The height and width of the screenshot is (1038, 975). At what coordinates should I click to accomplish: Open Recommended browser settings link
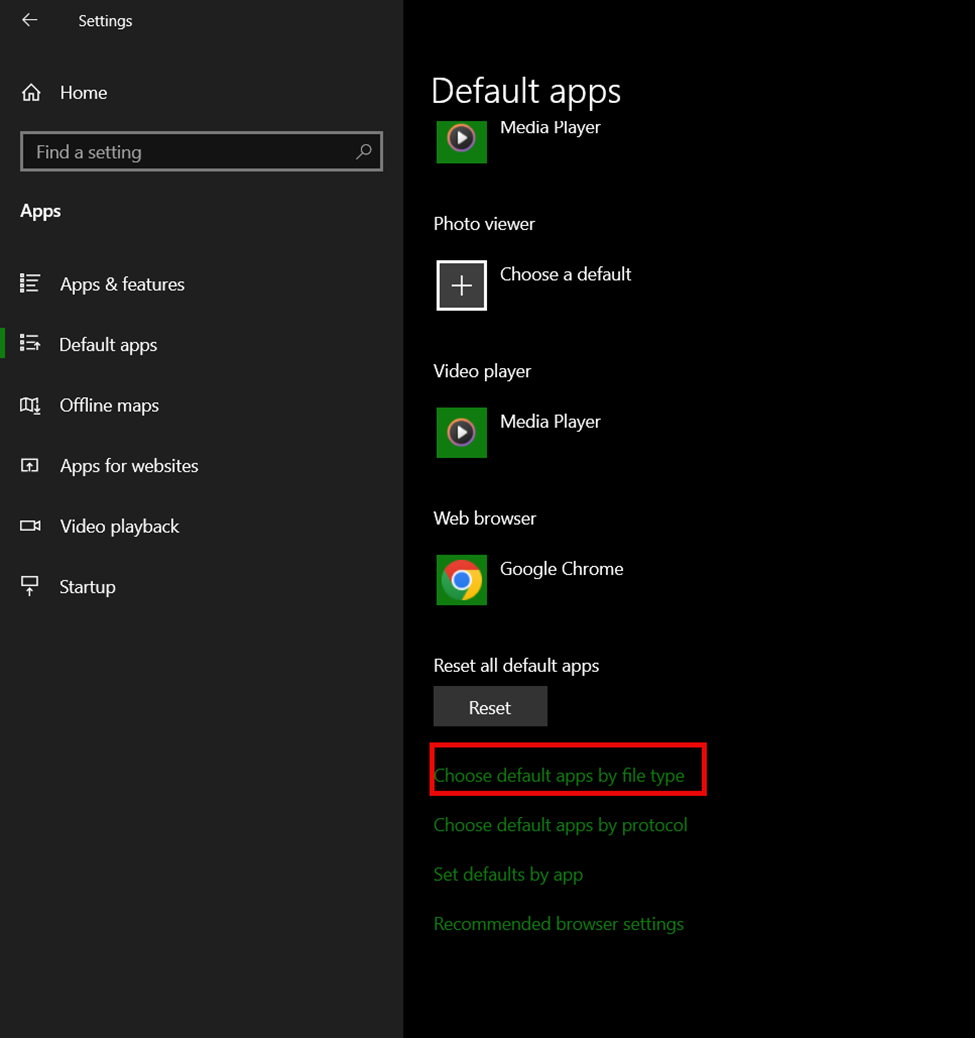coord(558,924)
